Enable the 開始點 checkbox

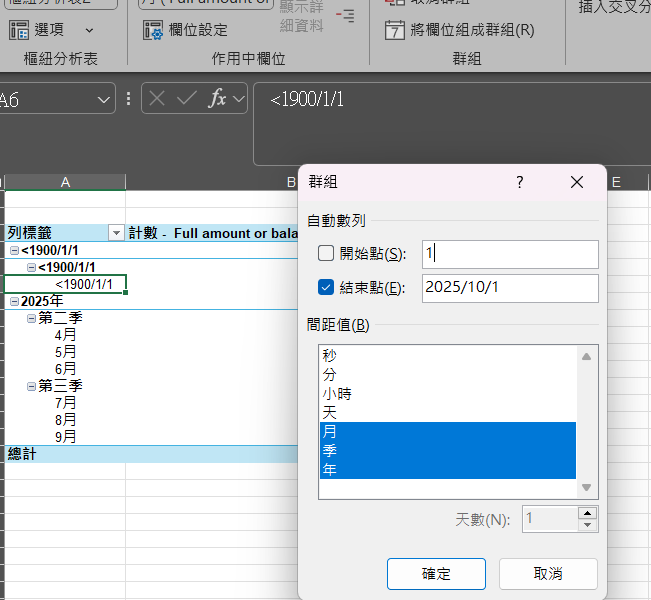tap(325, 254)
